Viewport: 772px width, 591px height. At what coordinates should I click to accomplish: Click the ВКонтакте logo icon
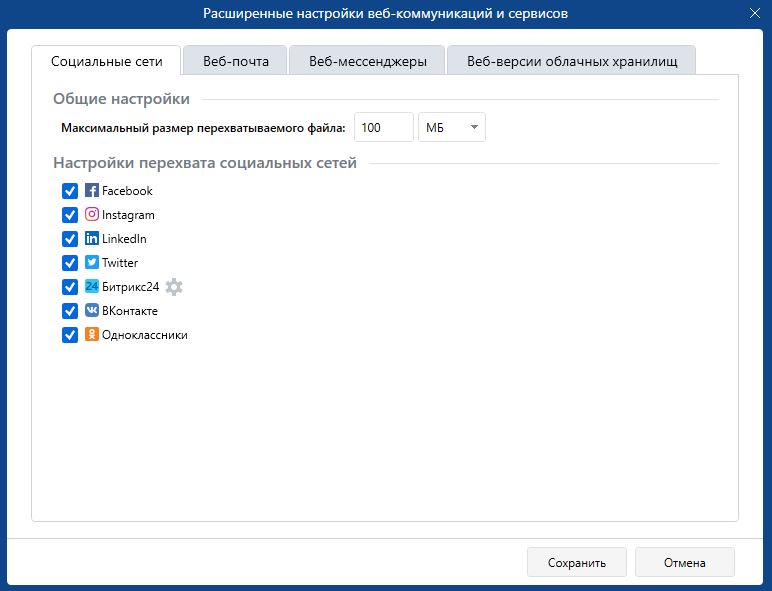tap(92, 310)
